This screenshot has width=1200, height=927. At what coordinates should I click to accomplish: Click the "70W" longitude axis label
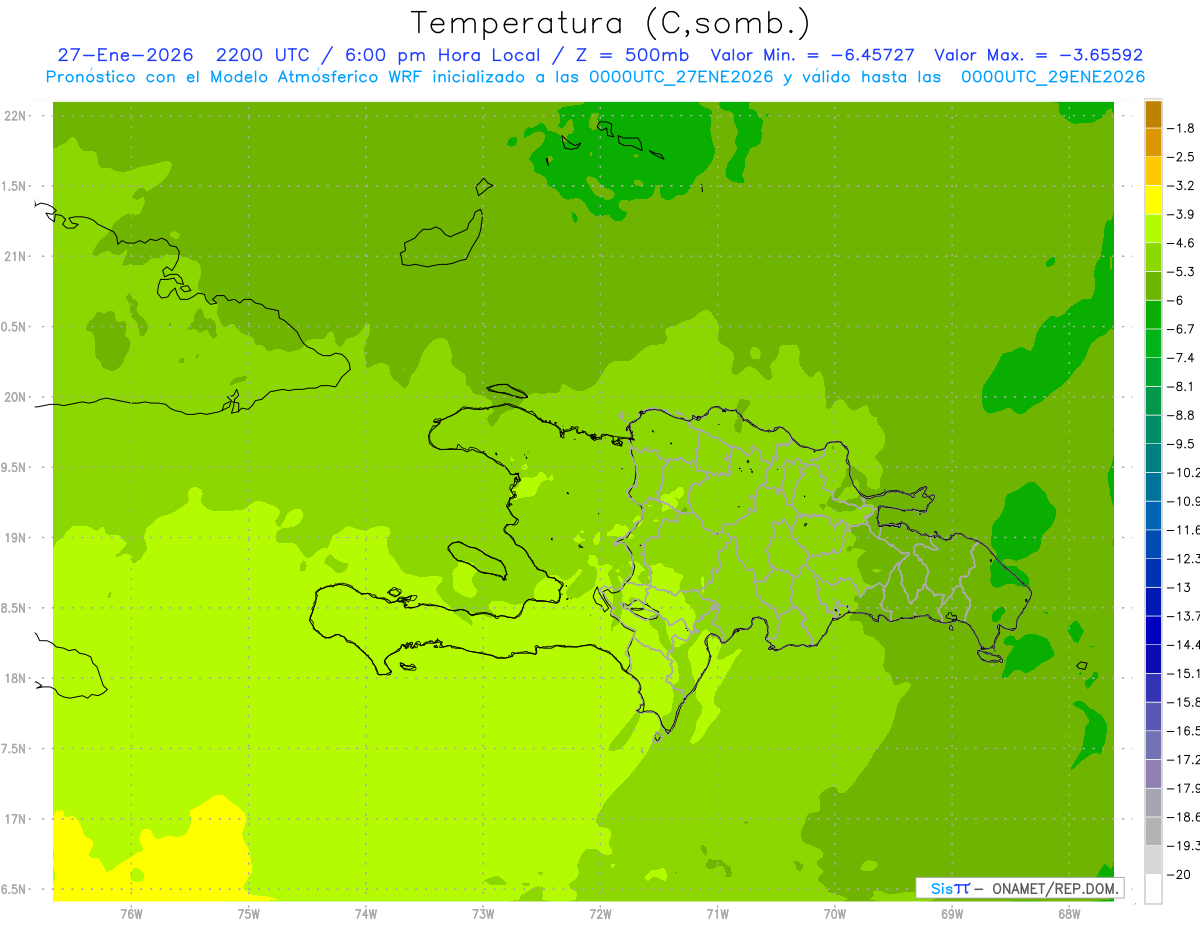click(x=835, y=913)
